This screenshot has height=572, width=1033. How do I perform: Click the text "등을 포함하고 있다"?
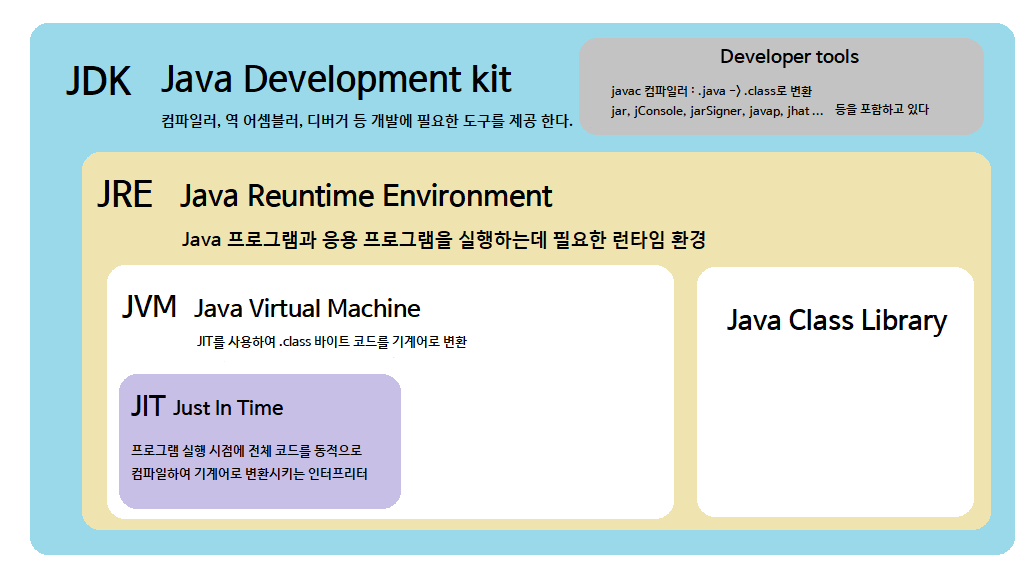coord(882,109)
